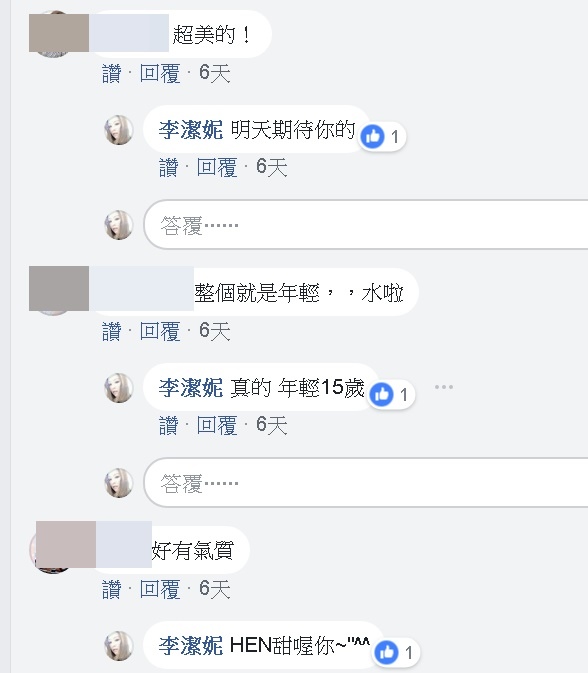Click avatar beside first 答覆 input
This screenshot has width=588, height=673.
point(119,225)
